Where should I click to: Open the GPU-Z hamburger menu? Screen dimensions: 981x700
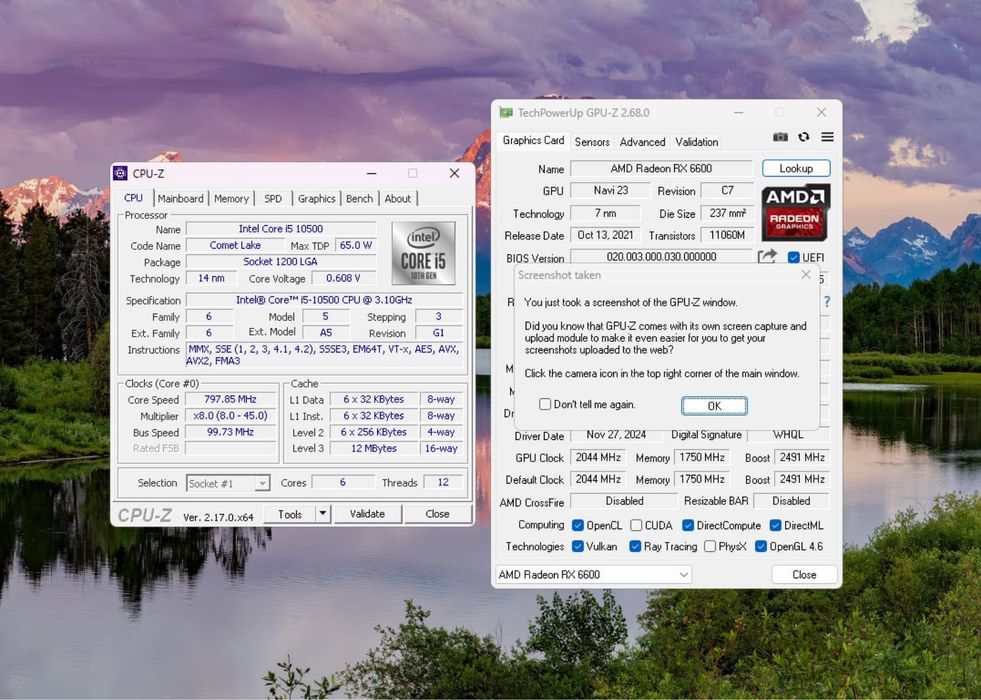(x=827, y=136)
